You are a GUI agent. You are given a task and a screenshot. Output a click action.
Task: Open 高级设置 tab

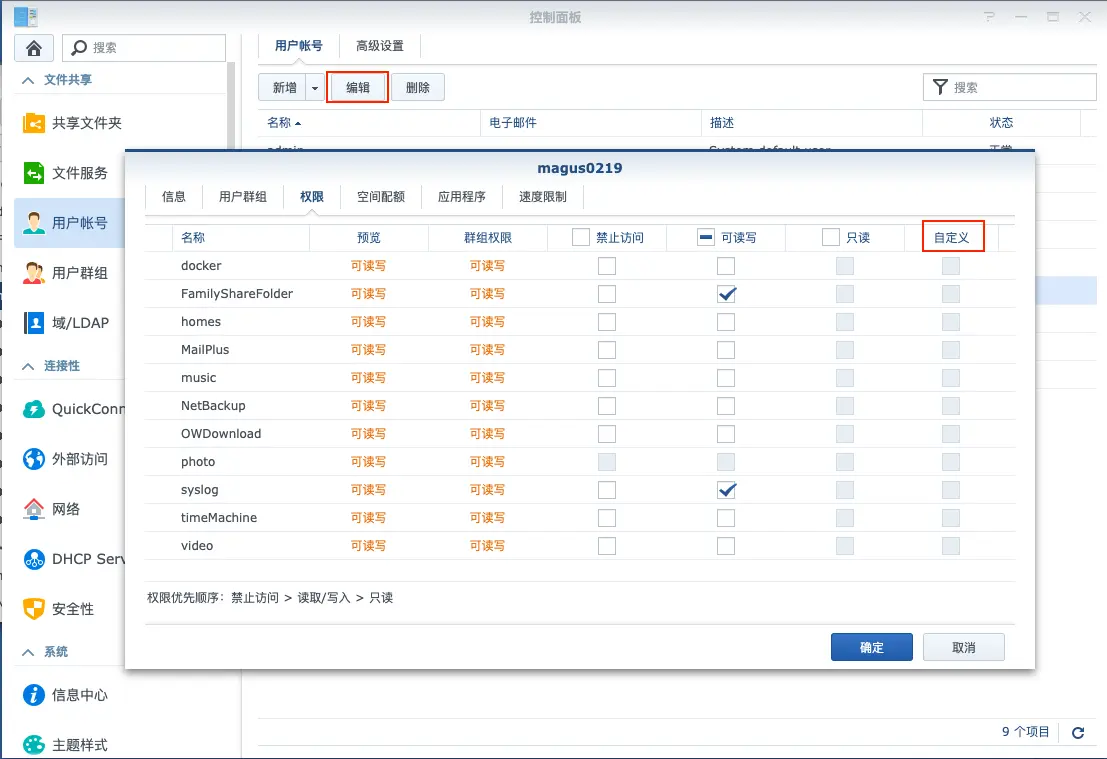click(380, 46)
